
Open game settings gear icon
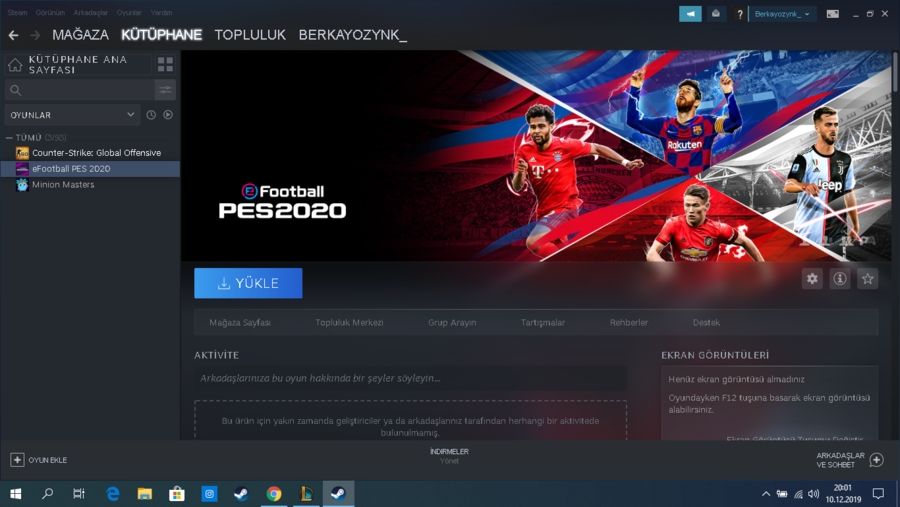(812, 279)
